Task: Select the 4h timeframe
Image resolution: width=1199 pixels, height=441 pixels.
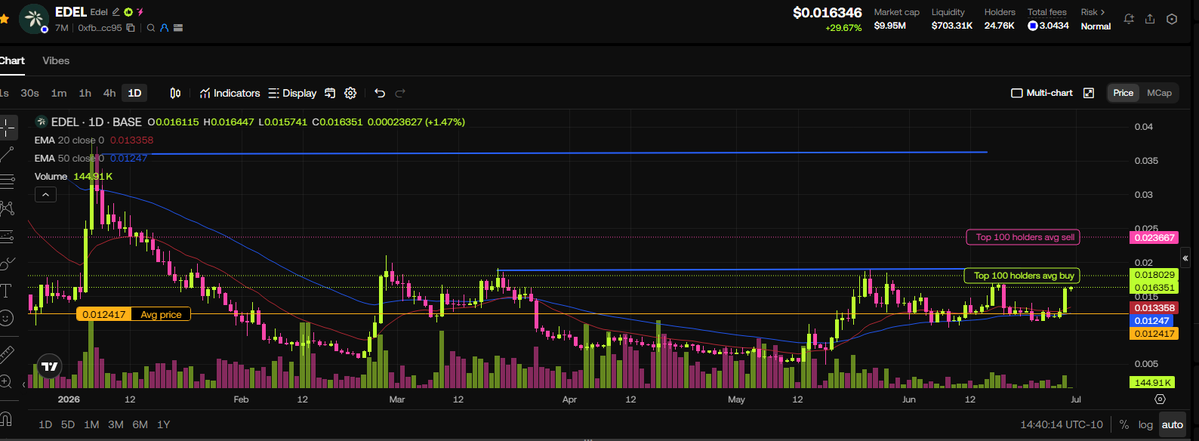Action: (x=109, y=93)
